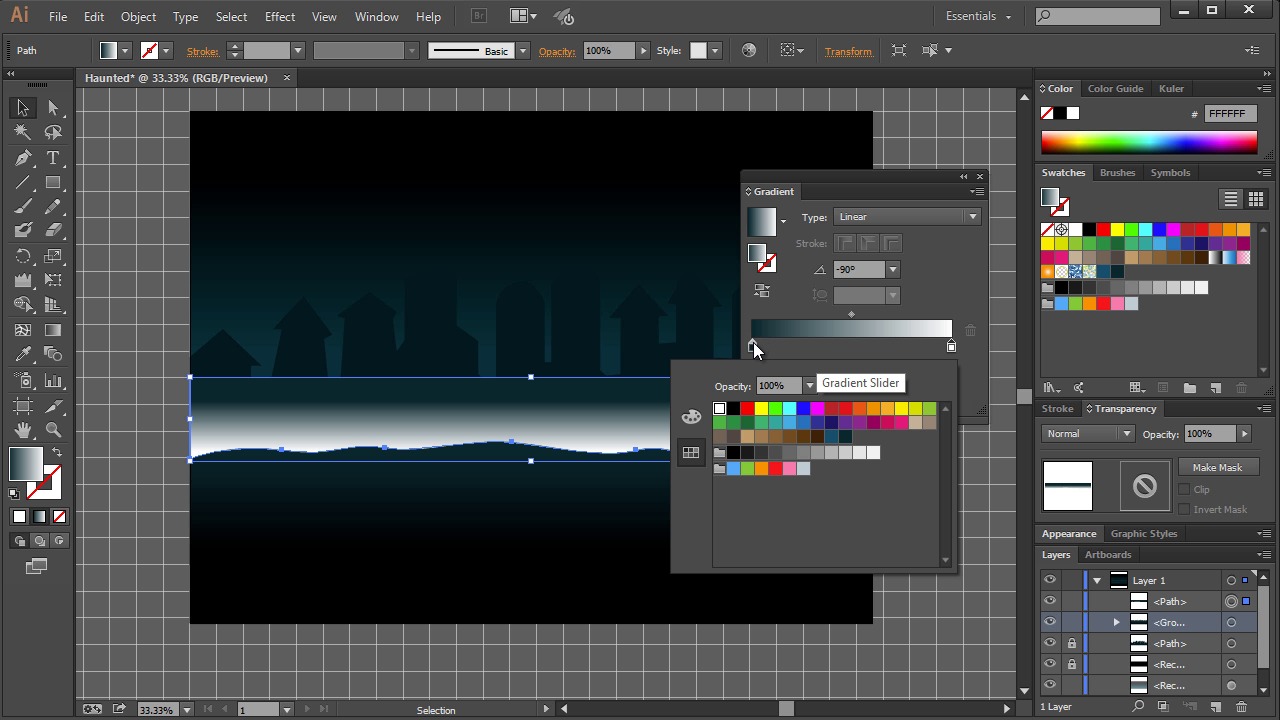
Task: Open the gradient Type dropdown
Action: [907, 217]
